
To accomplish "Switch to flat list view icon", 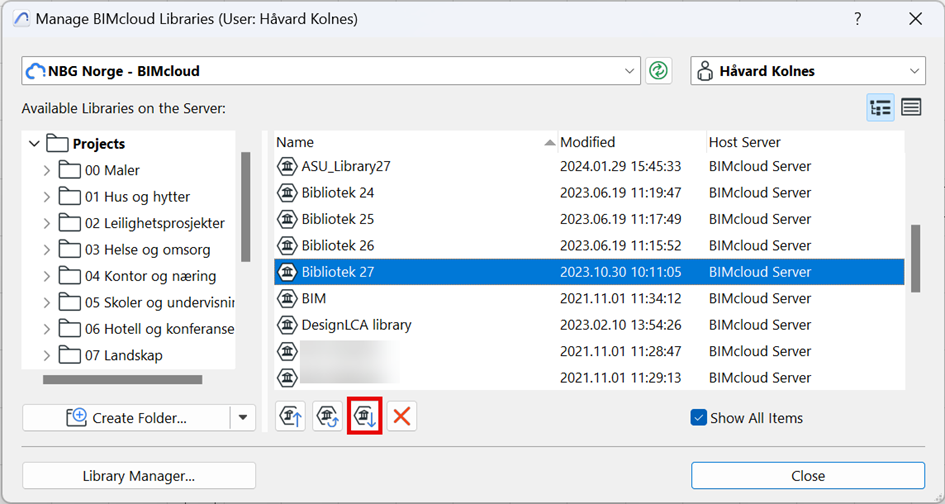I will (911, 108).
